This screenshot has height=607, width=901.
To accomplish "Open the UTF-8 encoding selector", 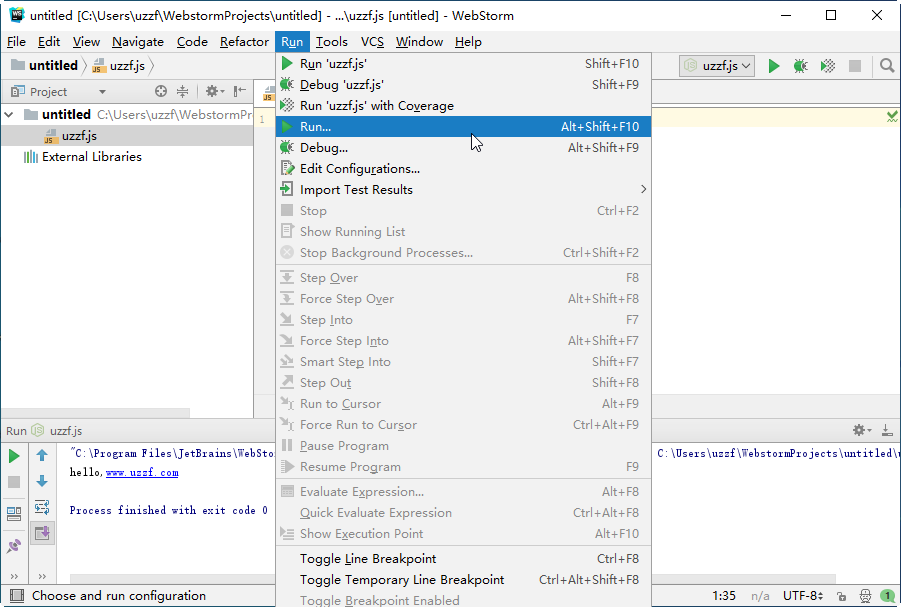I will pyautogui.click(x=803, y=596).
